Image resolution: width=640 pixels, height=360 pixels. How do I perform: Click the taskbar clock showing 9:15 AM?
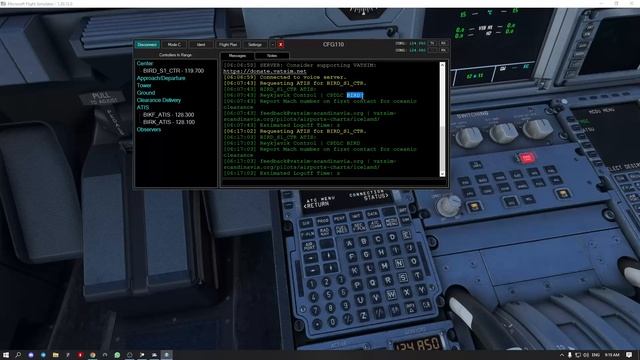pyautogui.click(x=612, y=355)
